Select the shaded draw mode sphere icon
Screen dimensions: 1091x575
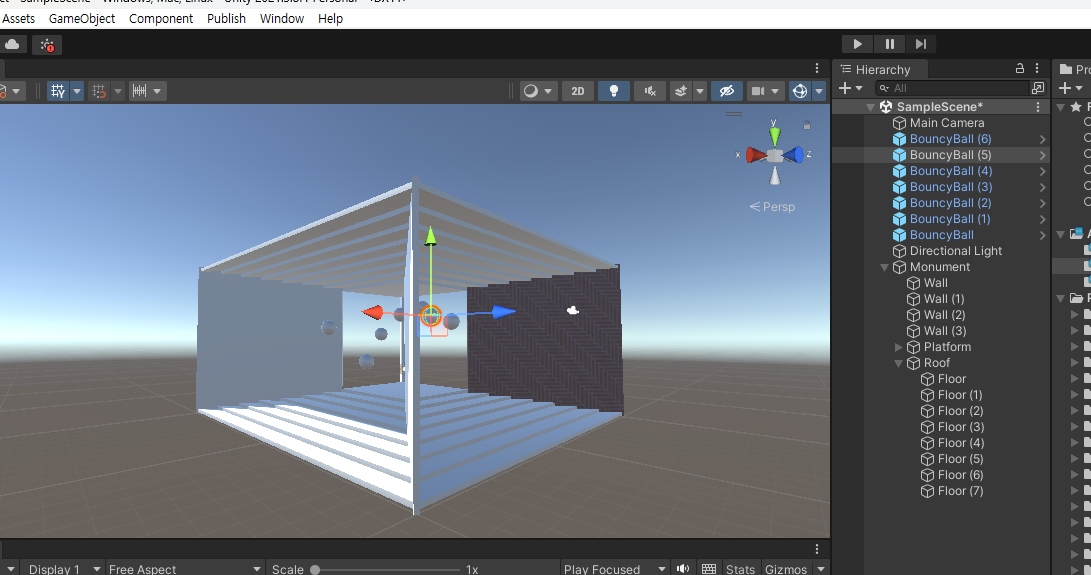click(x=531, y=91)
